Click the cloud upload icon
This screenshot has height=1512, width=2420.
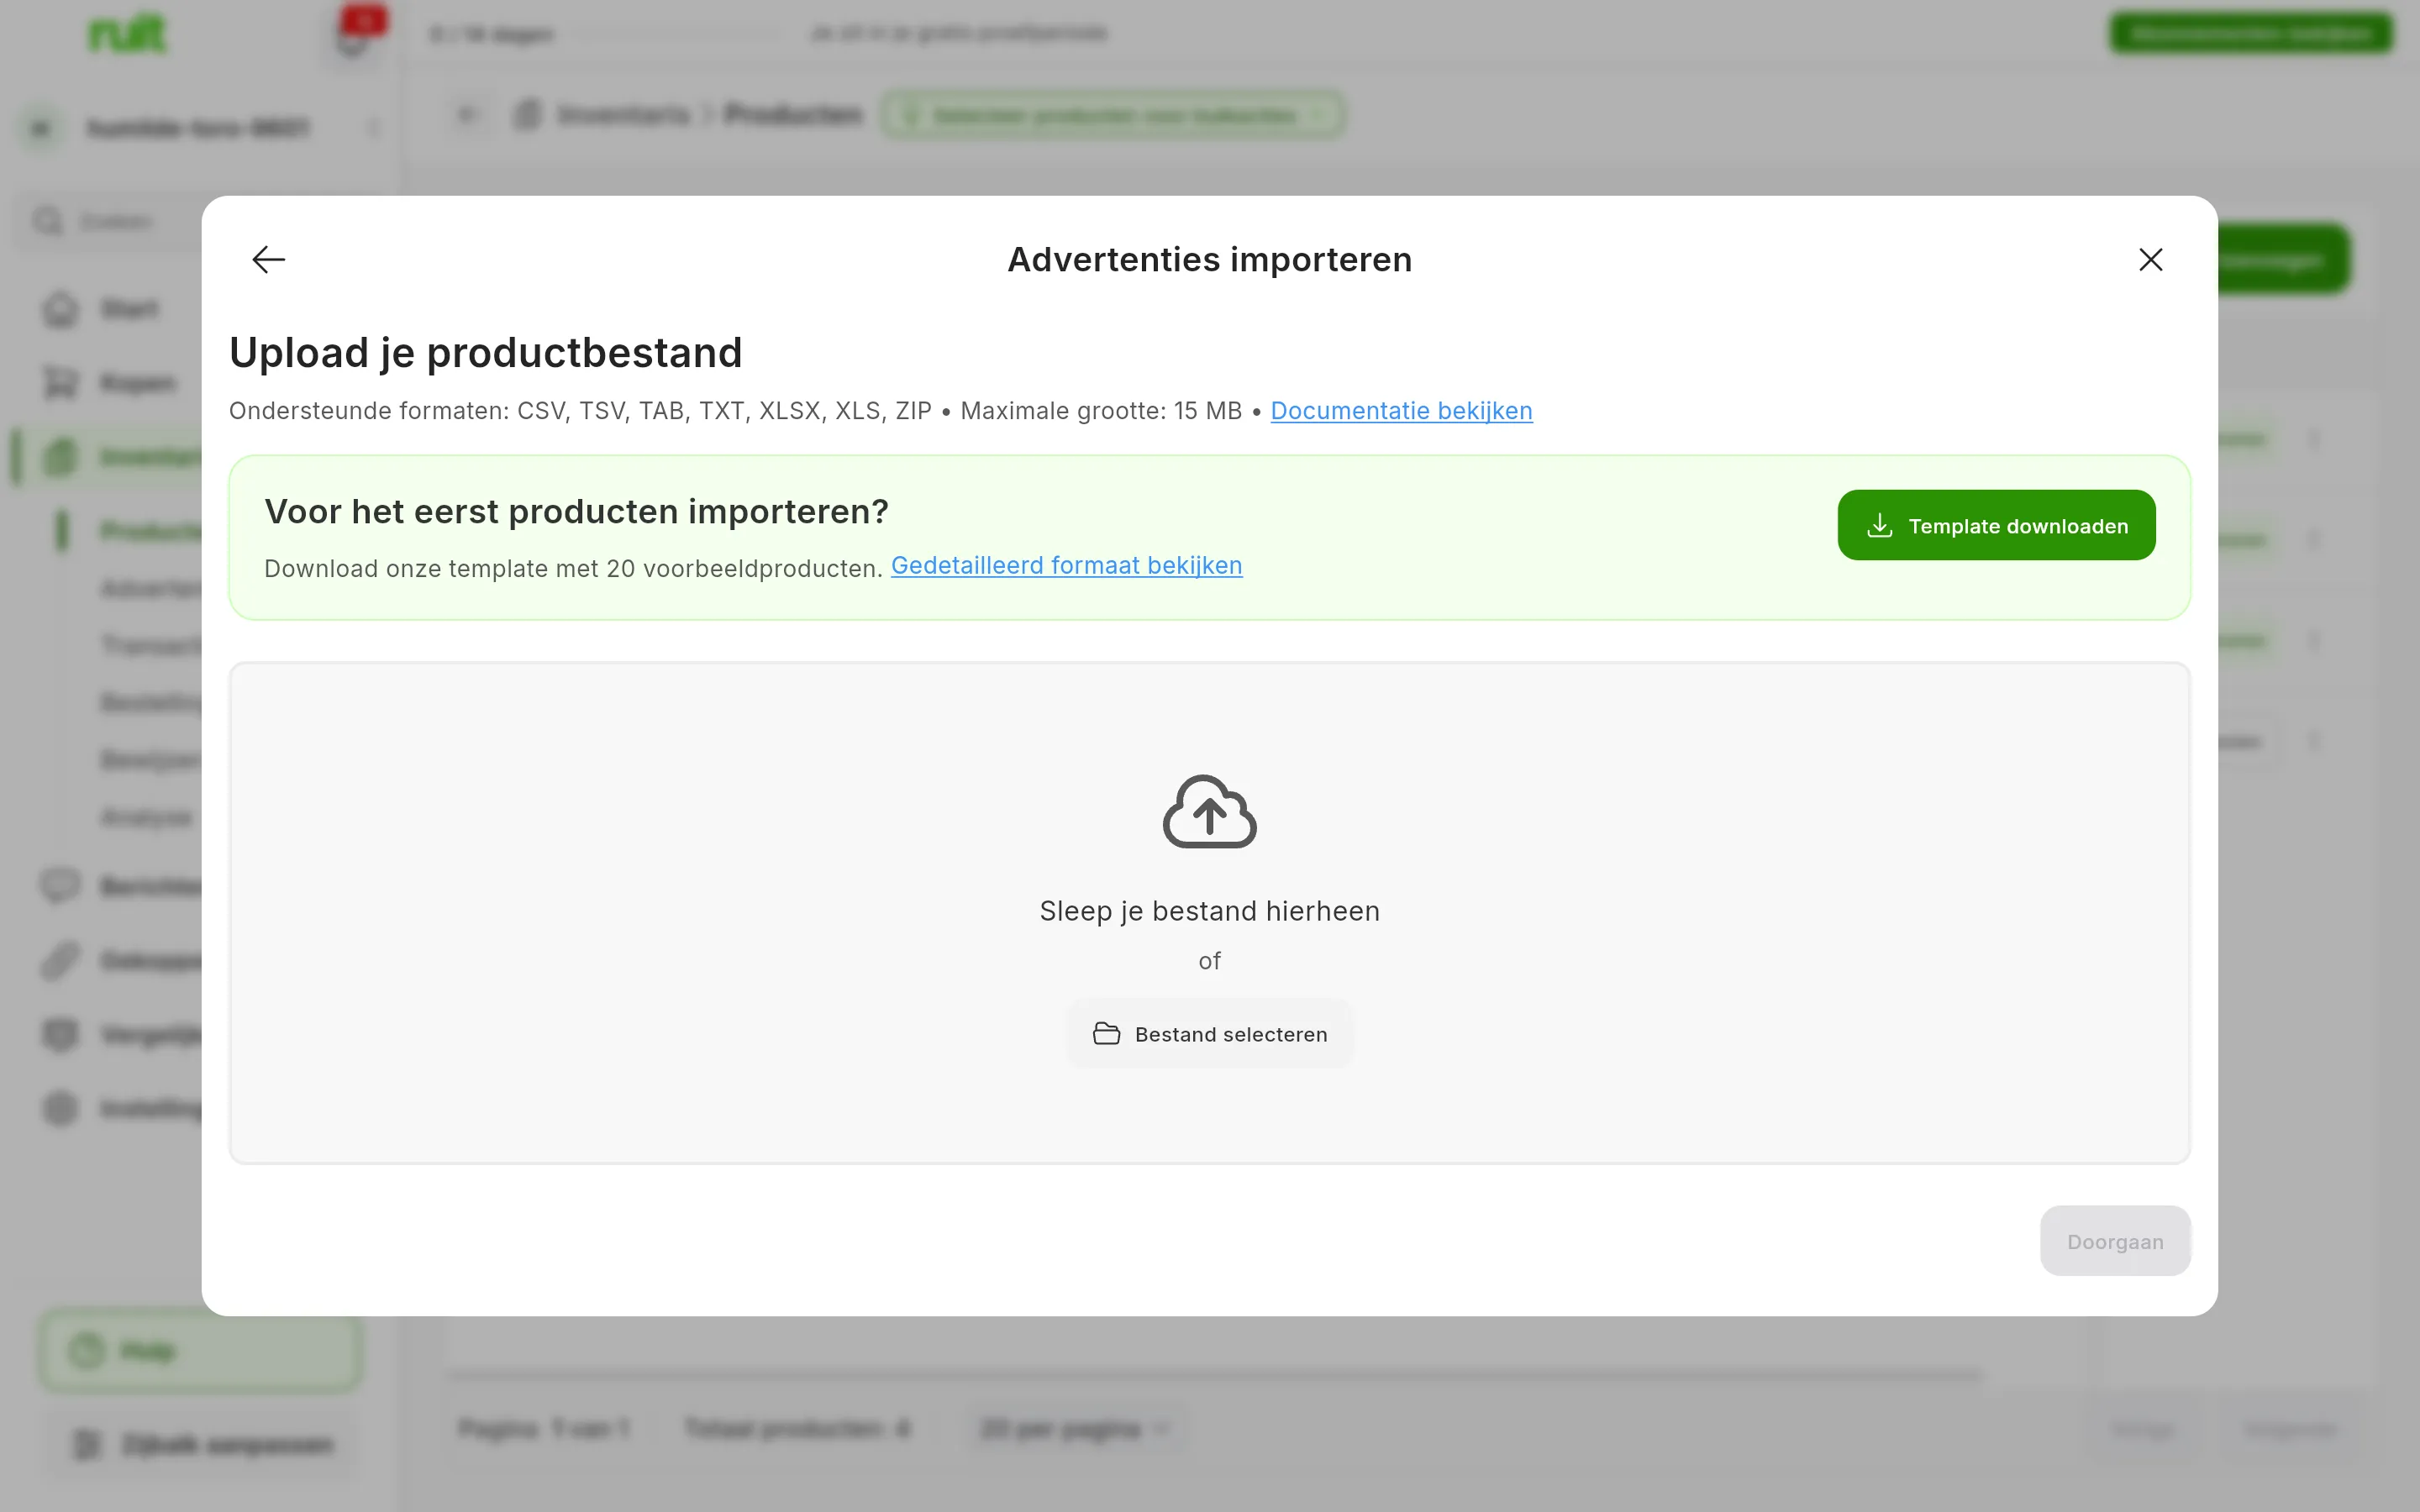[1210, 812]
